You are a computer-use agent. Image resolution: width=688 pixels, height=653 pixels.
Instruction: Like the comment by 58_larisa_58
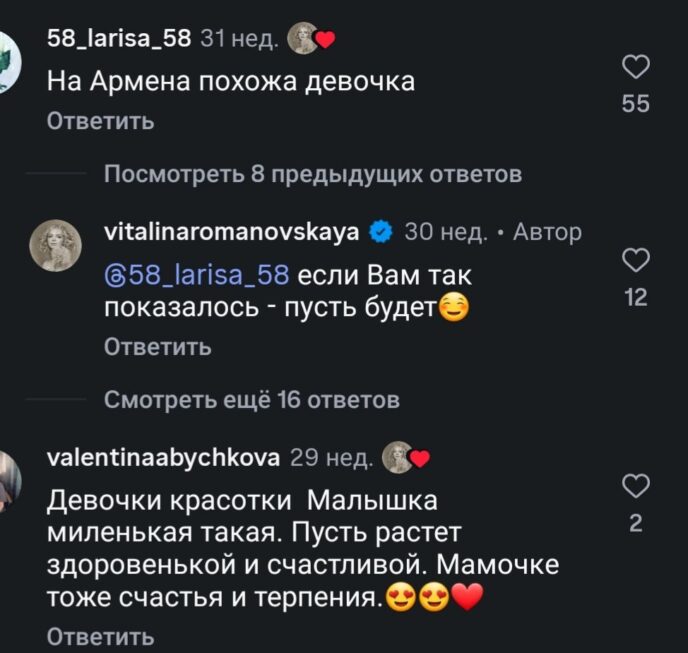click(636, 67)
